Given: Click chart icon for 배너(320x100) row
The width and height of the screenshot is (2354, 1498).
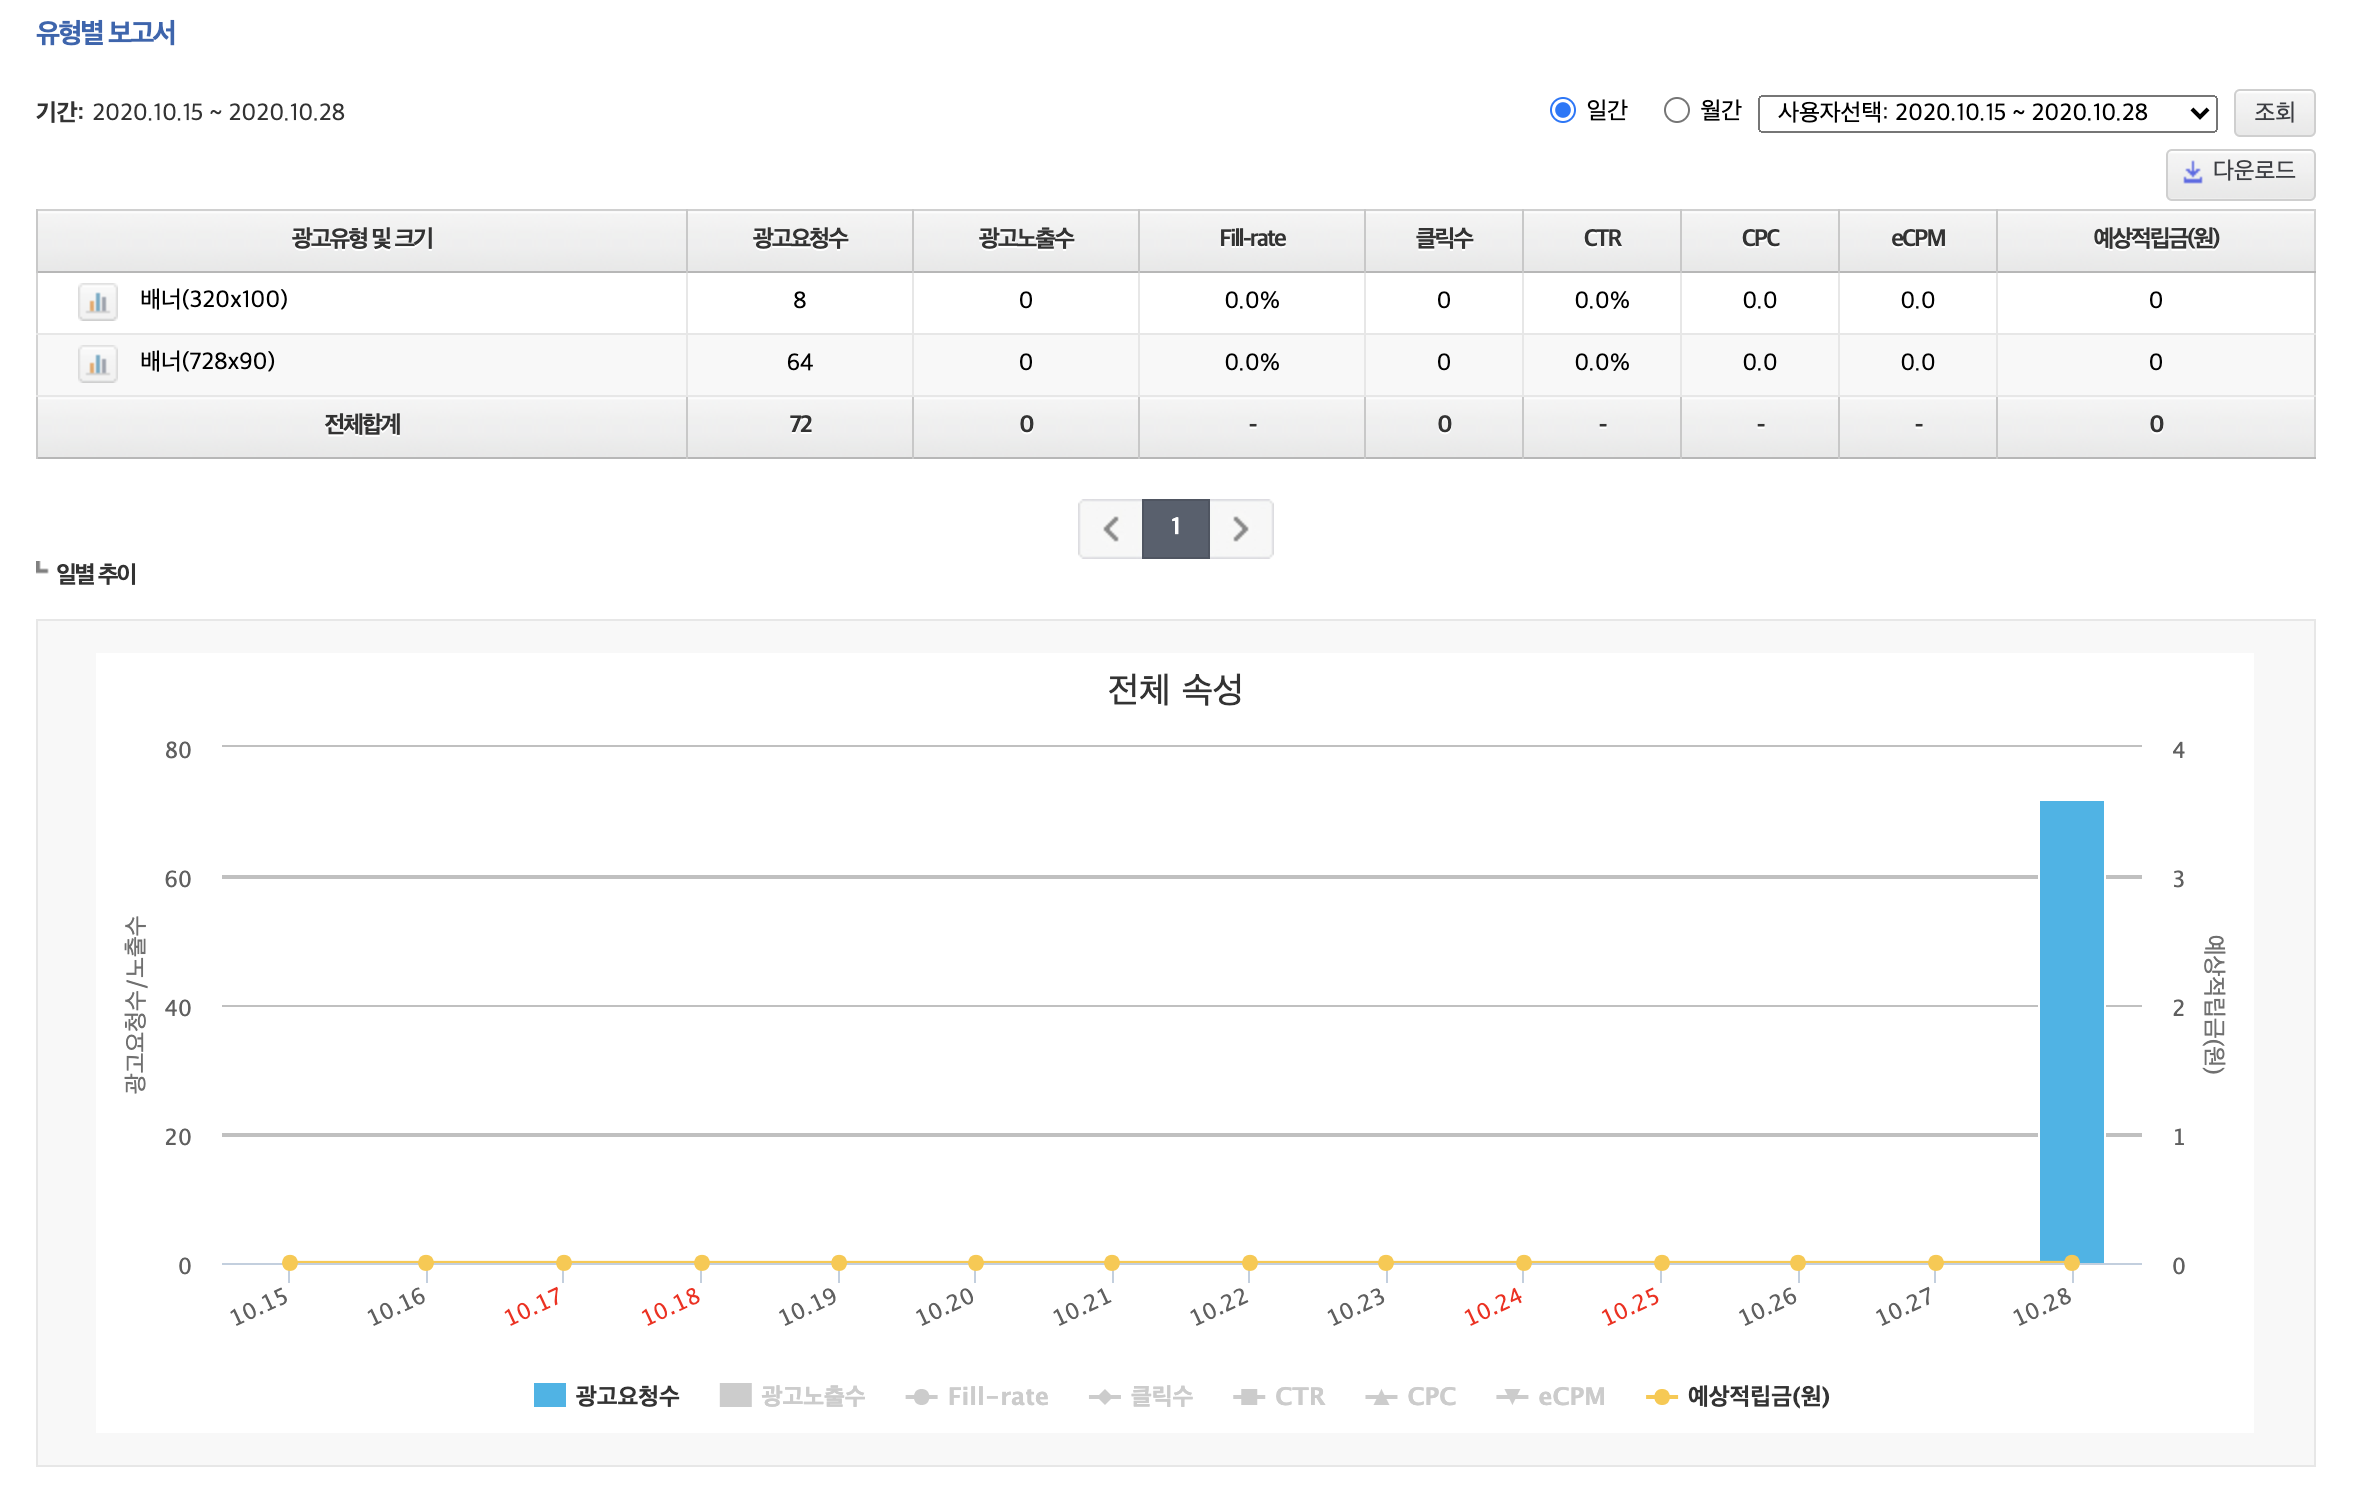Looking at the screenshot, I should (97, 301).
